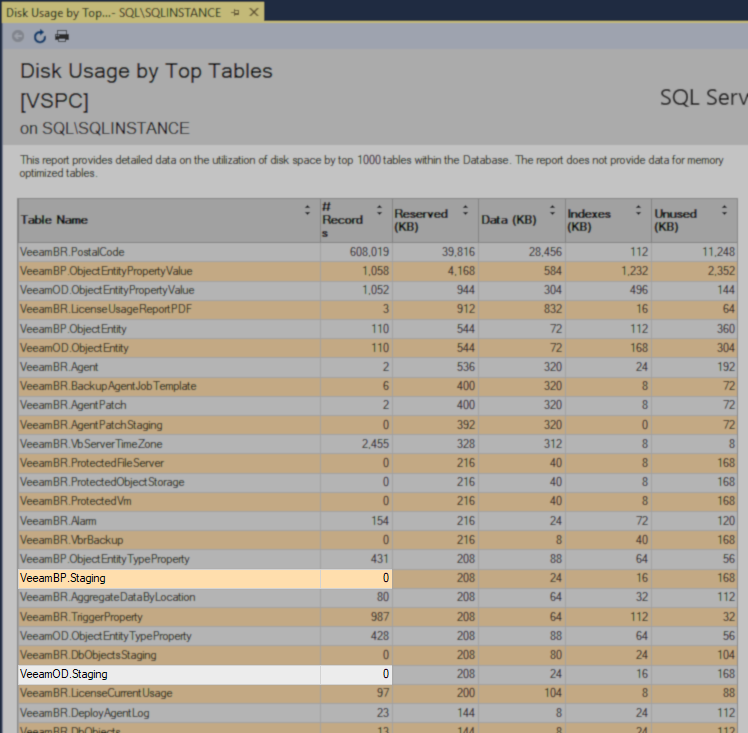Image resolution: width=748 pixels, height=733 pixels.
Task: Sort by Unused (KB) column arrows
Action: tap(724, 210)
